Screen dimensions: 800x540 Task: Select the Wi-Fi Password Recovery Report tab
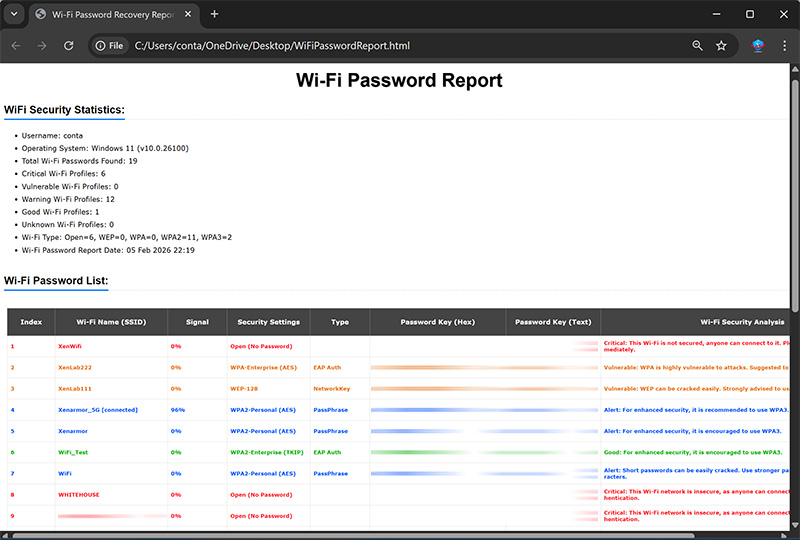pyautogui.click(x=110, y=14)
